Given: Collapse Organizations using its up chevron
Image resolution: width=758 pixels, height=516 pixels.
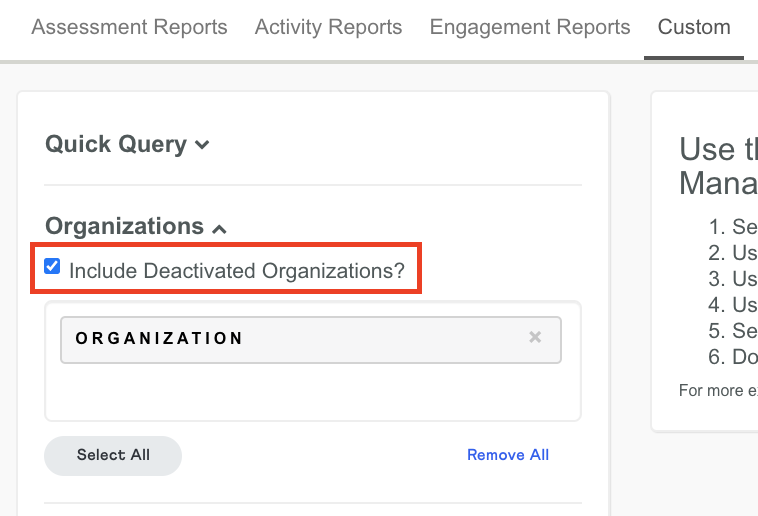Looking at the screenshot, I should point(220,229).
